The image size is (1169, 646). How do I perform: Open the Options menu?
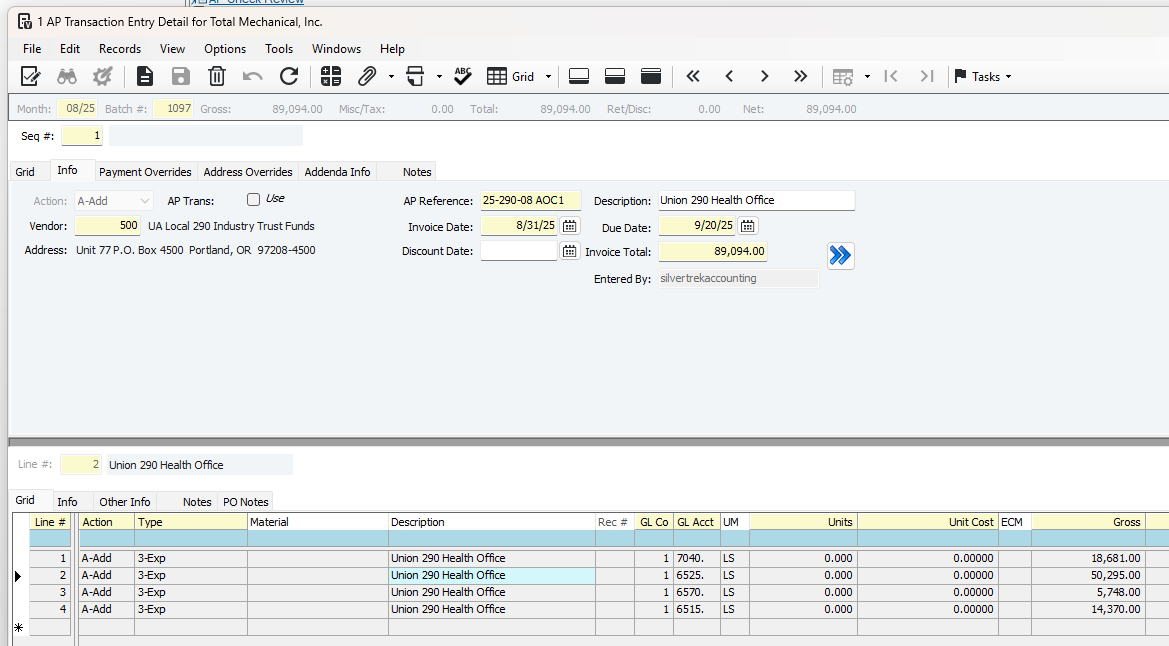coord(225,48)
